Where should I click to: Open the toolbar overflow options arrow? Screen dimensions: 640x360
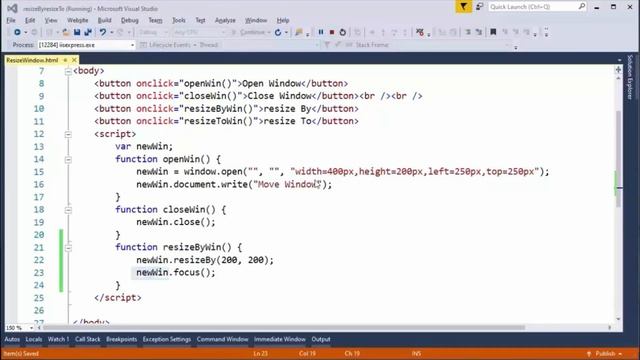click(546, 32)
